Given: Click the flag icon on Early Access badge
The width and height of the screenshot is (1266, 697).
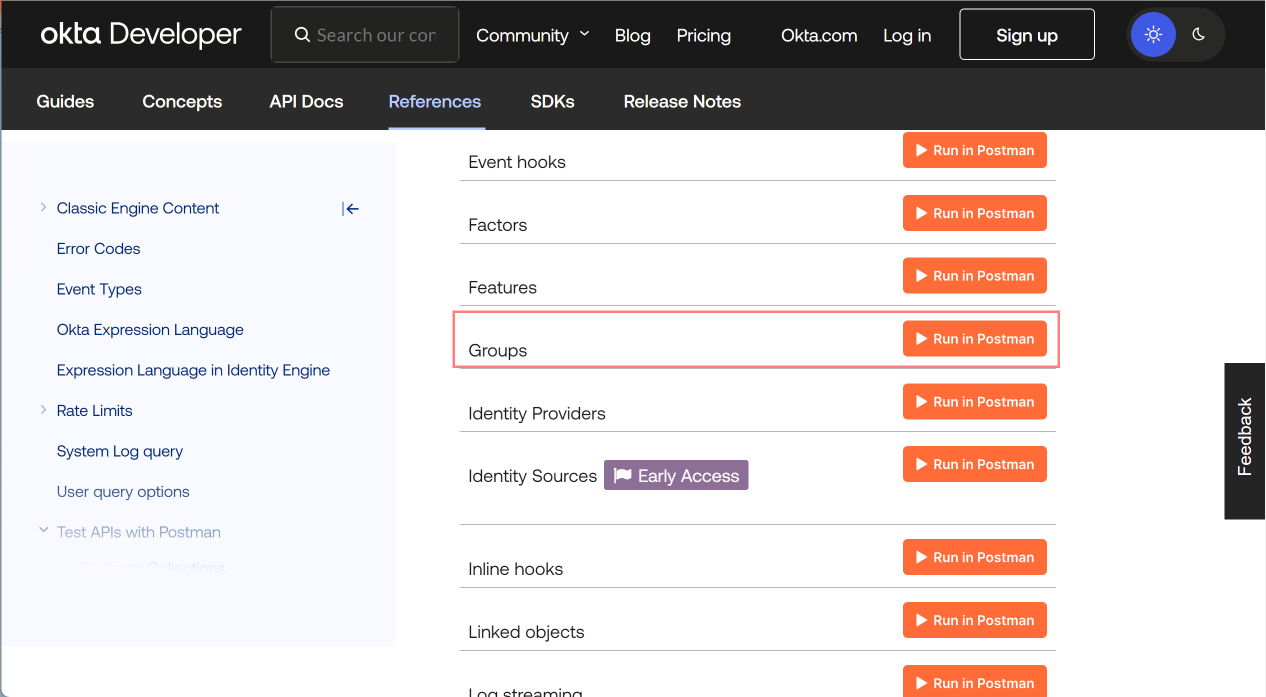Looking at the screenshot, I should click(622, 474).
